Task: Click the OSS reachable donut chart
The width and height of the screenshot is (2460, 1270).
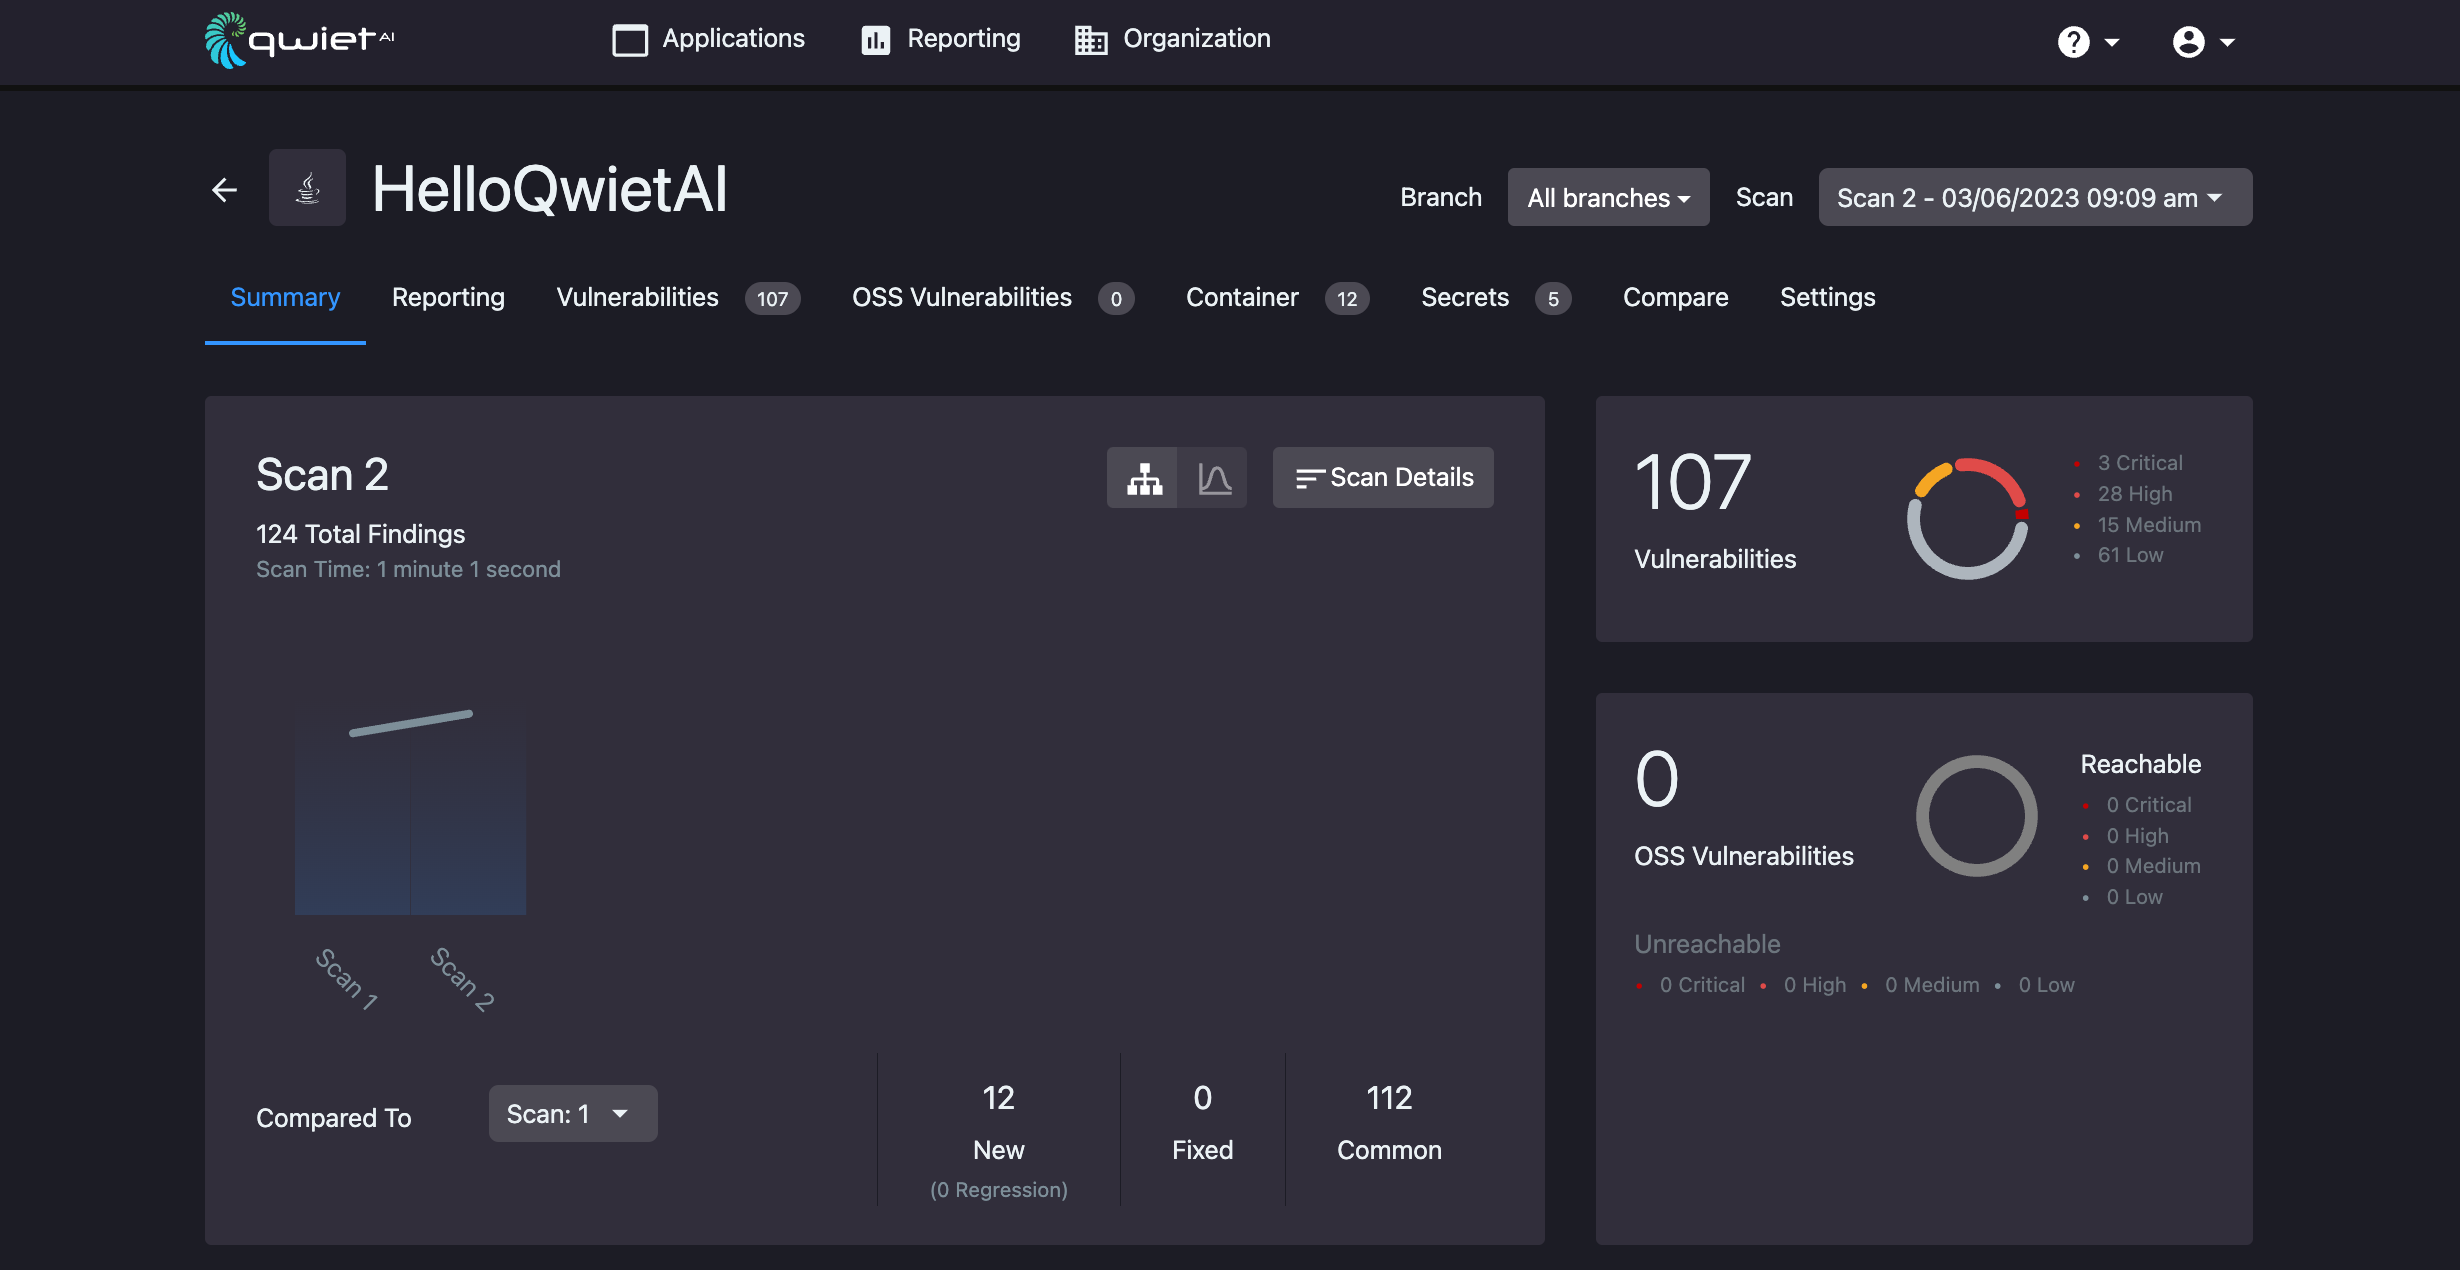Action: pos(1976,816)
